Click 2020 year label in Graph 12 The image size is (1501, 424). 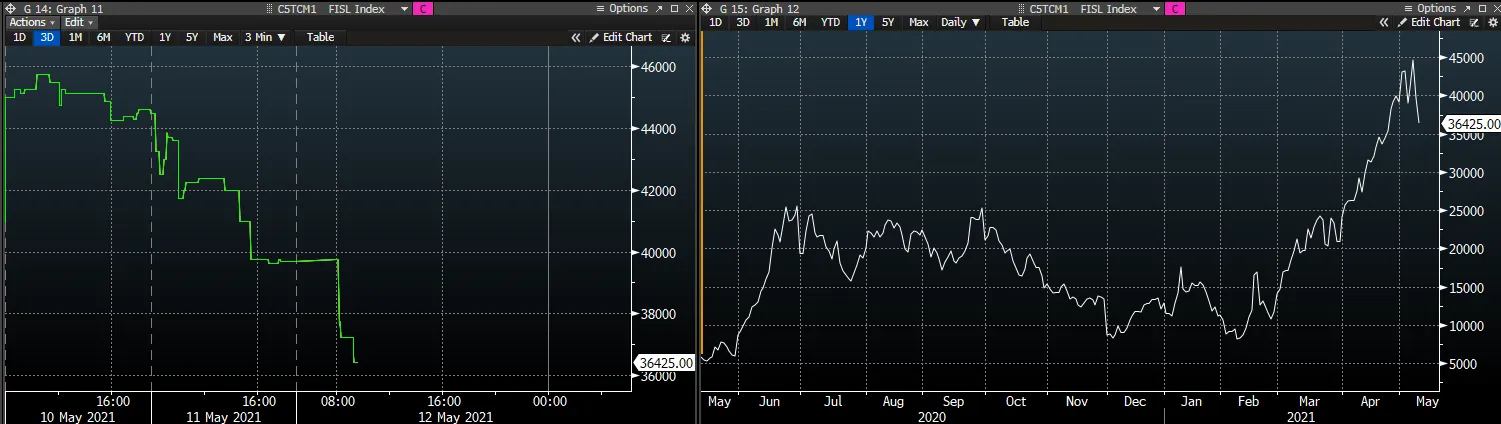tap(932, 416)
